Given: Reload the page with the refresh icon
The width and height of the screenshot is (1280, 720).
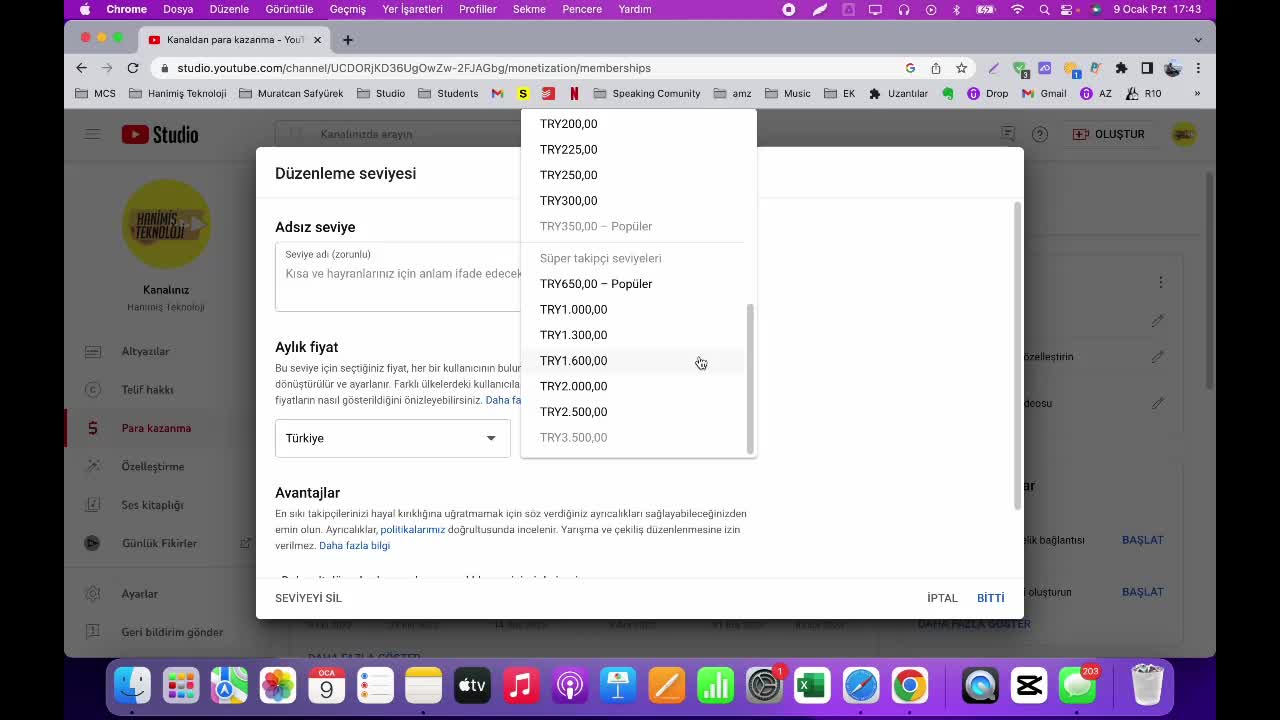Looking at the screenshot, I should tap(132, 68).
